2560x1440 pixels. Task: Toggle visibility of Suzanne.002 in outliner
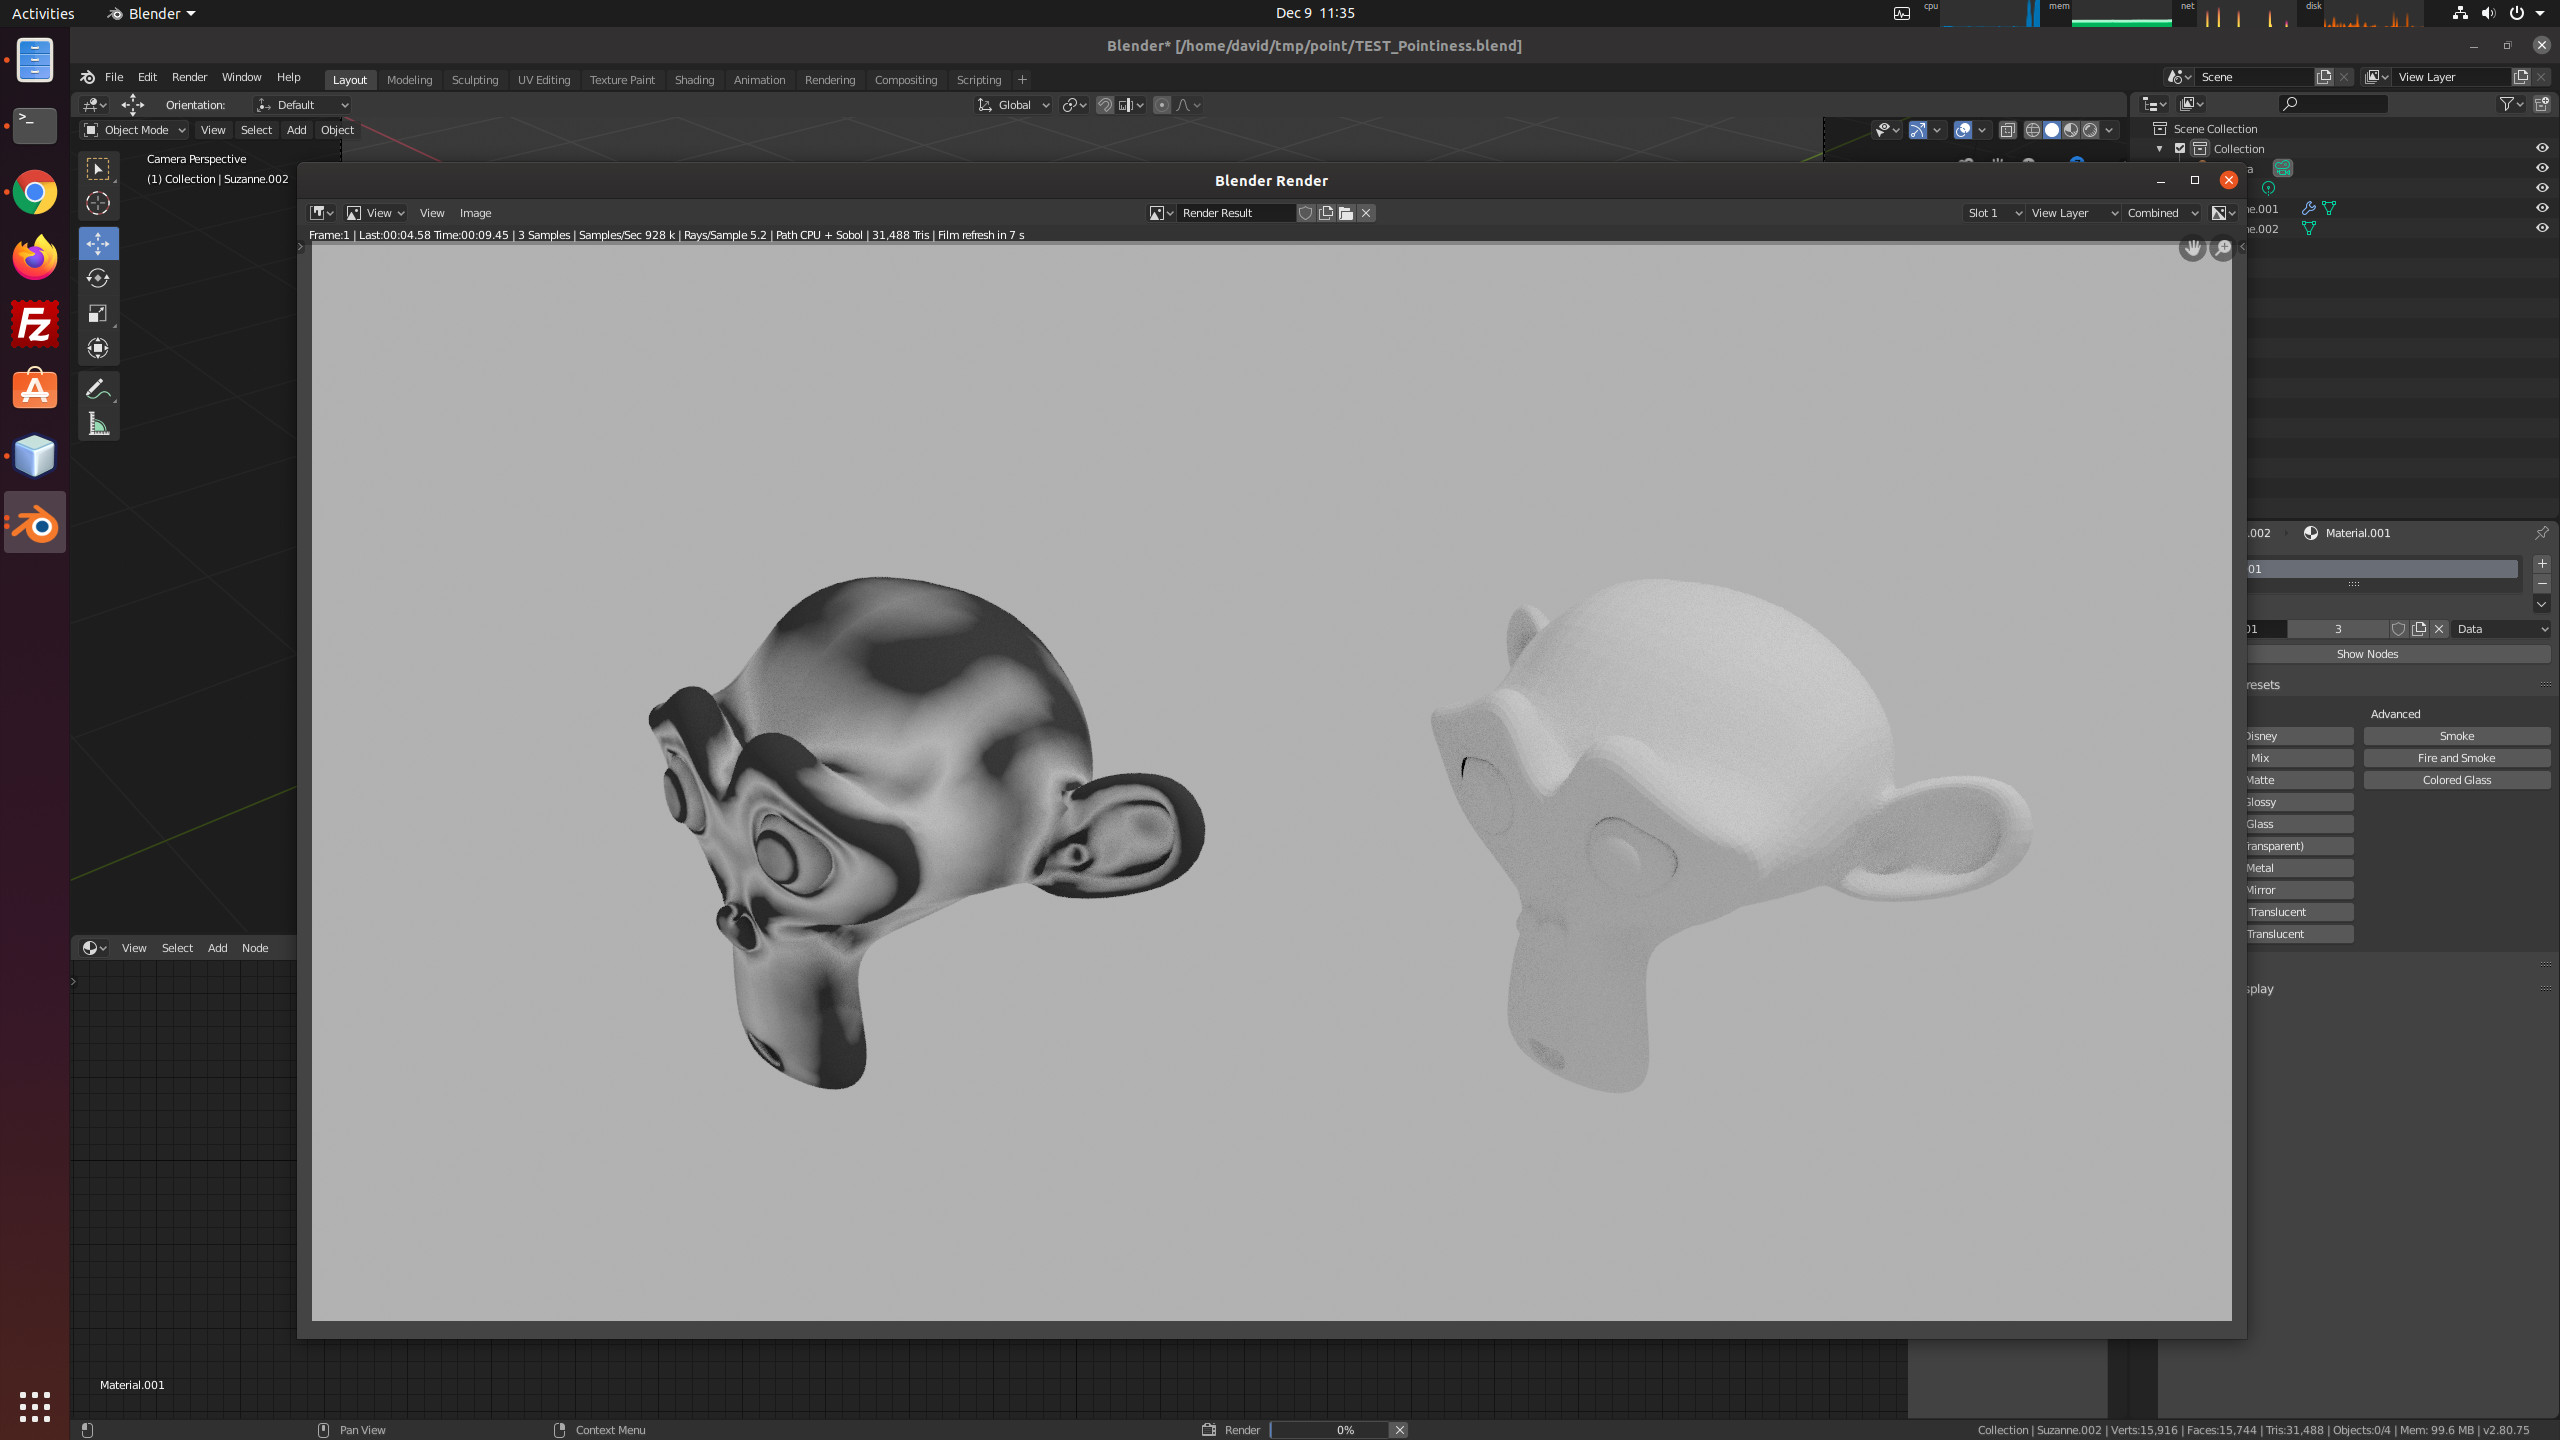tap(2543, 228)
